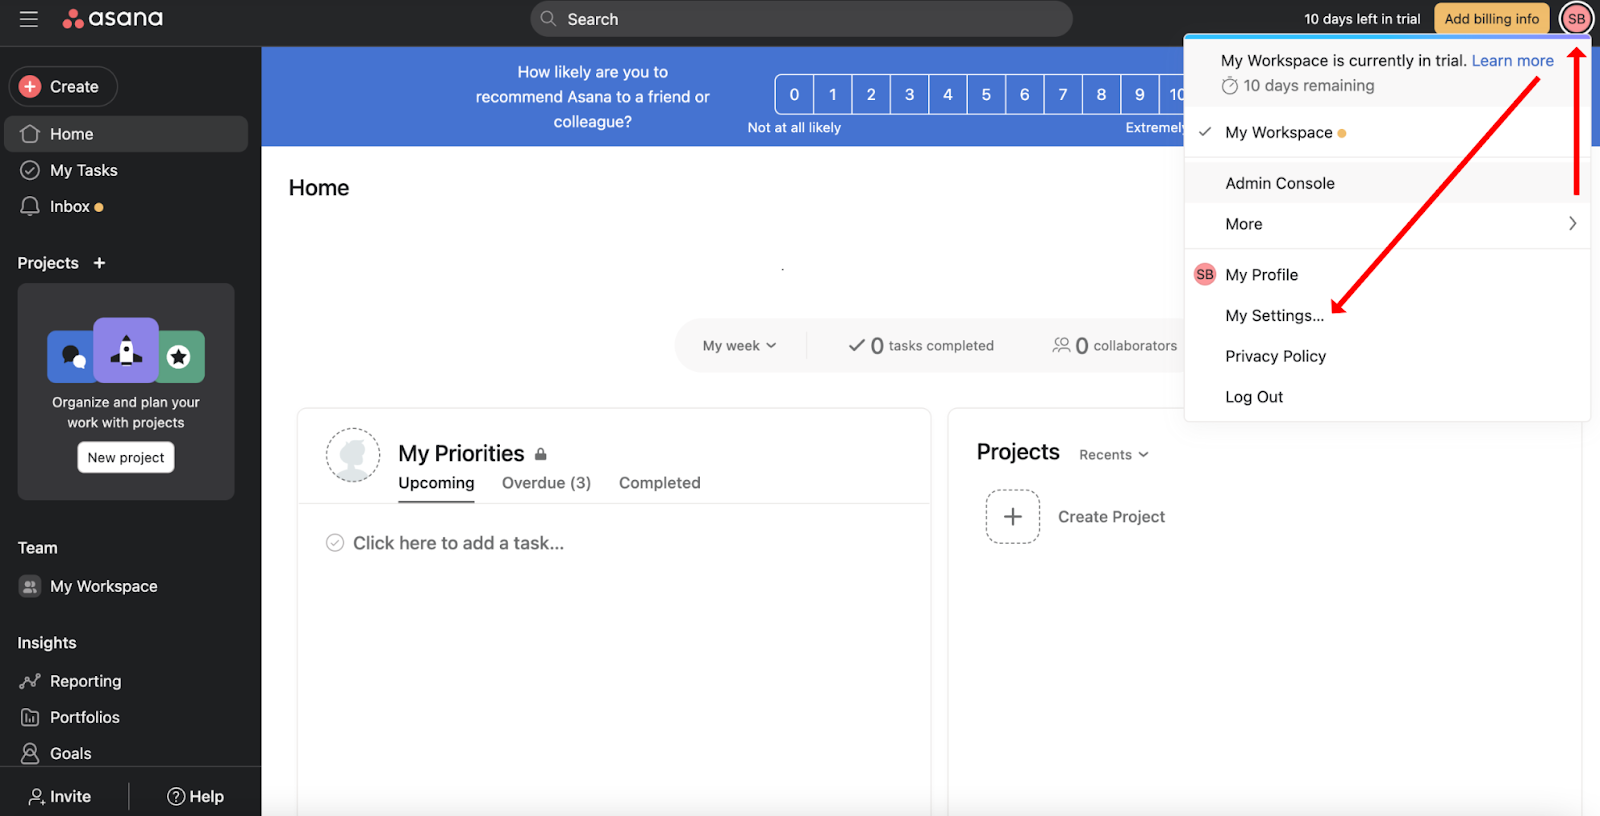Click the Invite button label
This screenshot has width=1600, height=816.
click(x=70, y=797)
